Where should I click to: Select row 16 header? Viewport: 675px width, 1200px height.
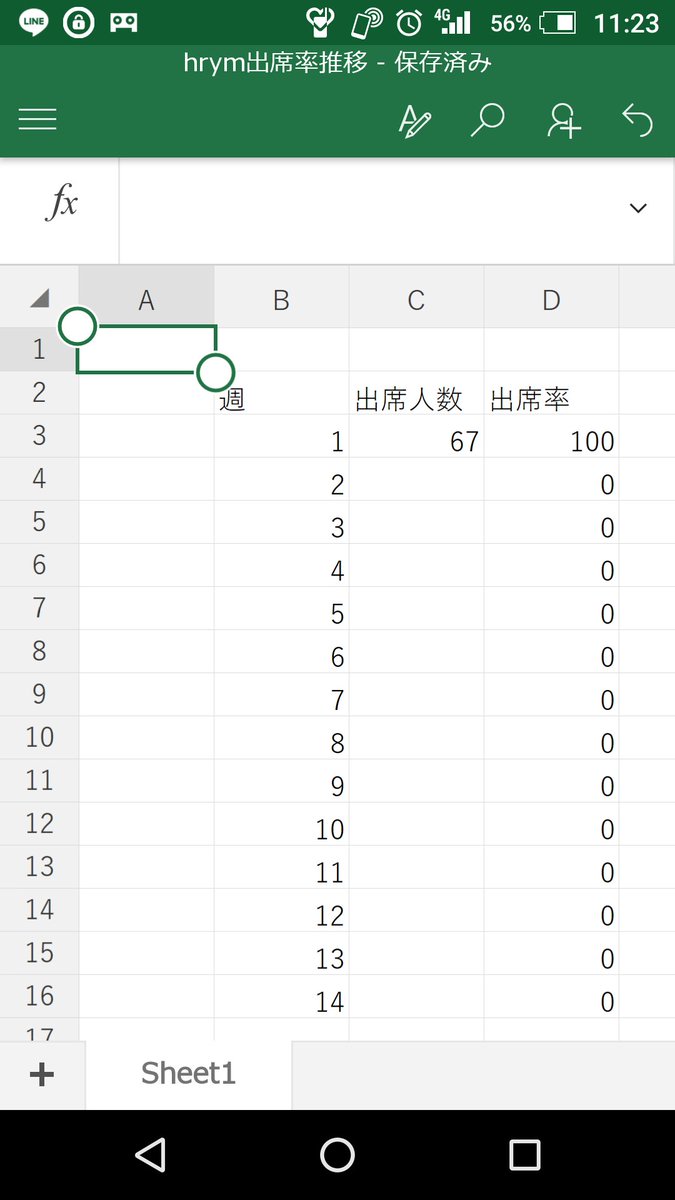(x=39, y=996)
